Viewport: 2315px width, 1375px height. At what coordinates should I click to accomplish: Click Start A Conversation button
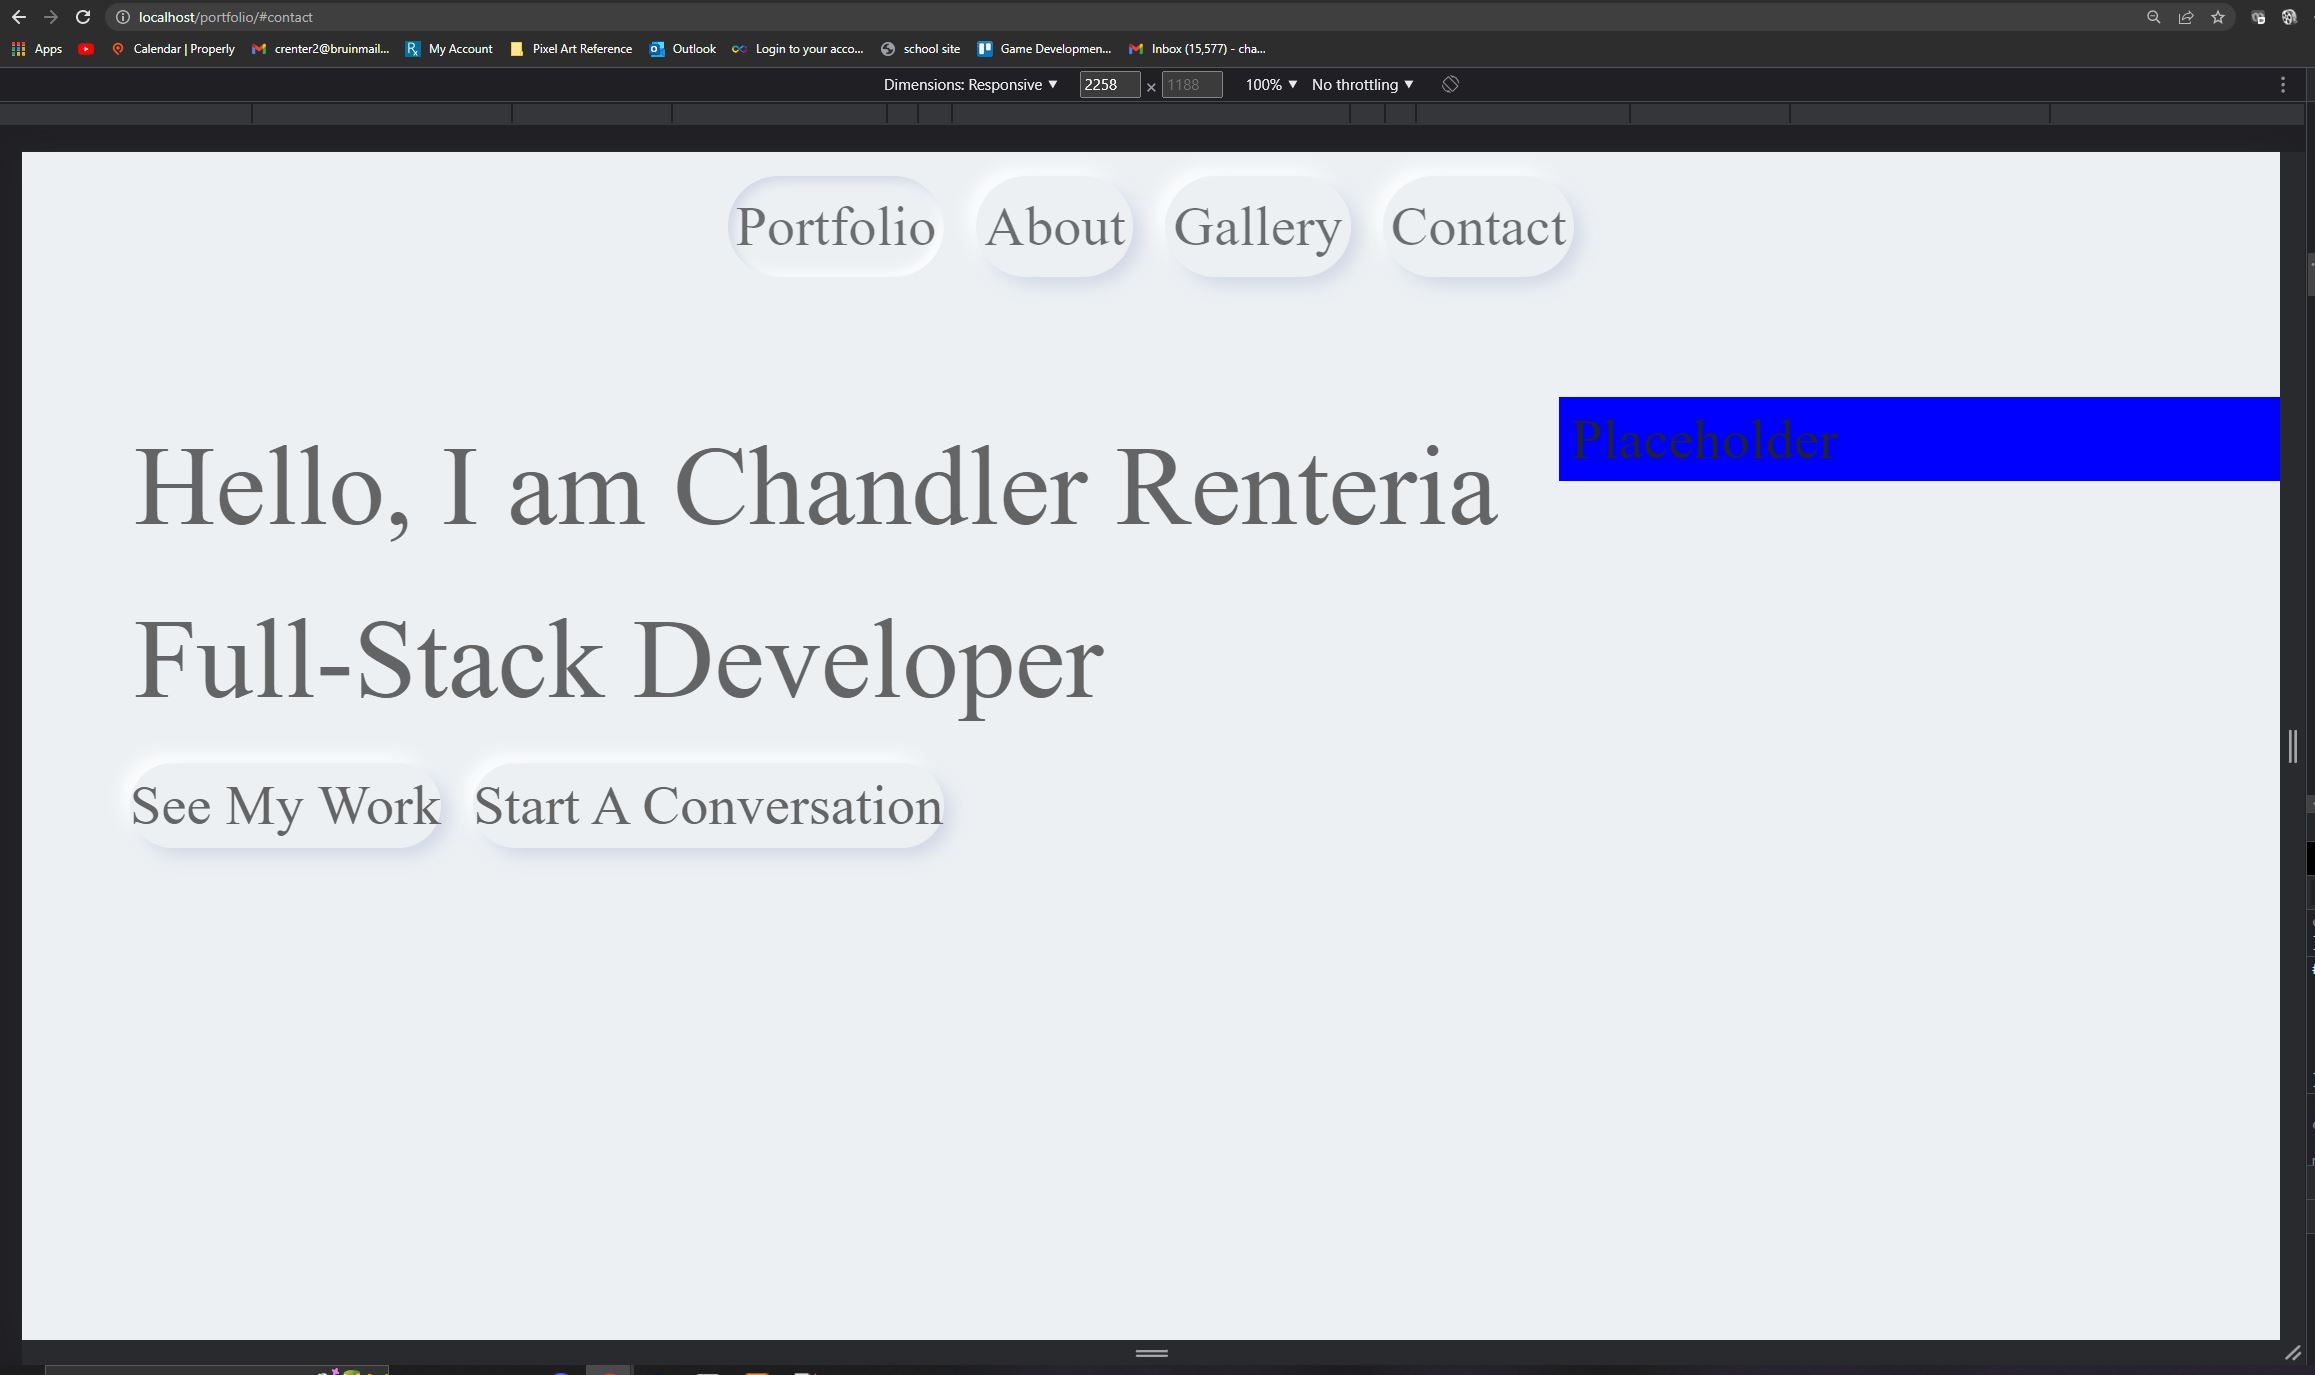(x=708, y=806)
